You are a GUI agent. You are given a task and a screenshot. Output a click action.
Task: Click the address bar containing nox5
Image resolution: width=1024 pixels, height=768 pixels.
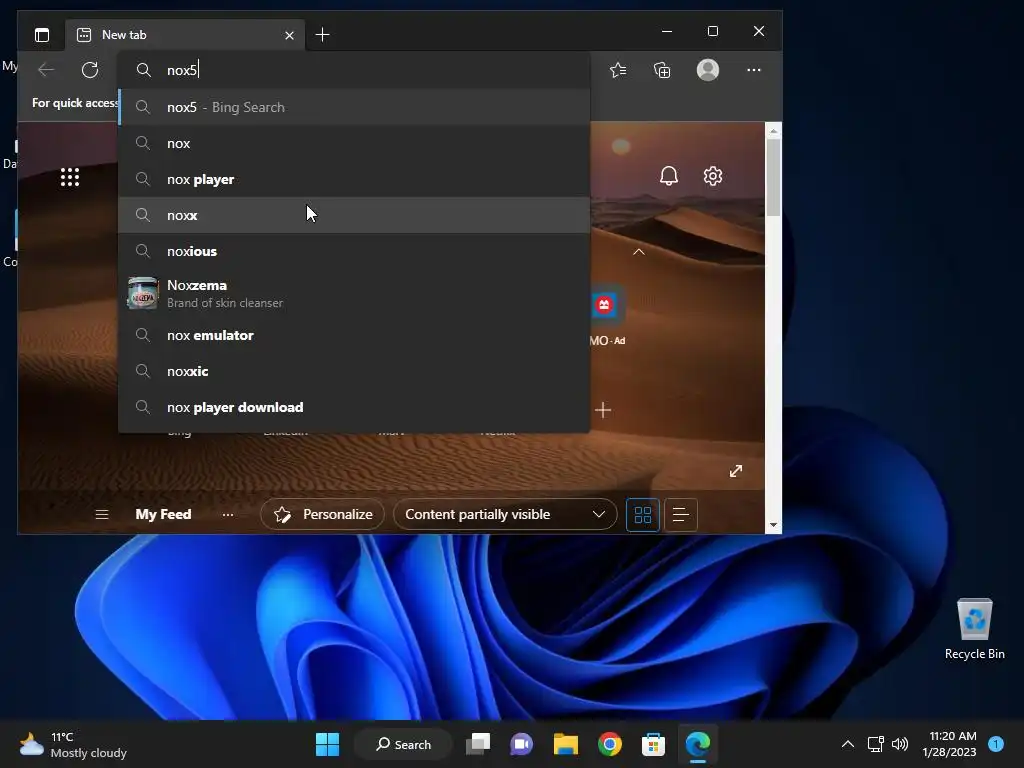[x=354, y=70]
